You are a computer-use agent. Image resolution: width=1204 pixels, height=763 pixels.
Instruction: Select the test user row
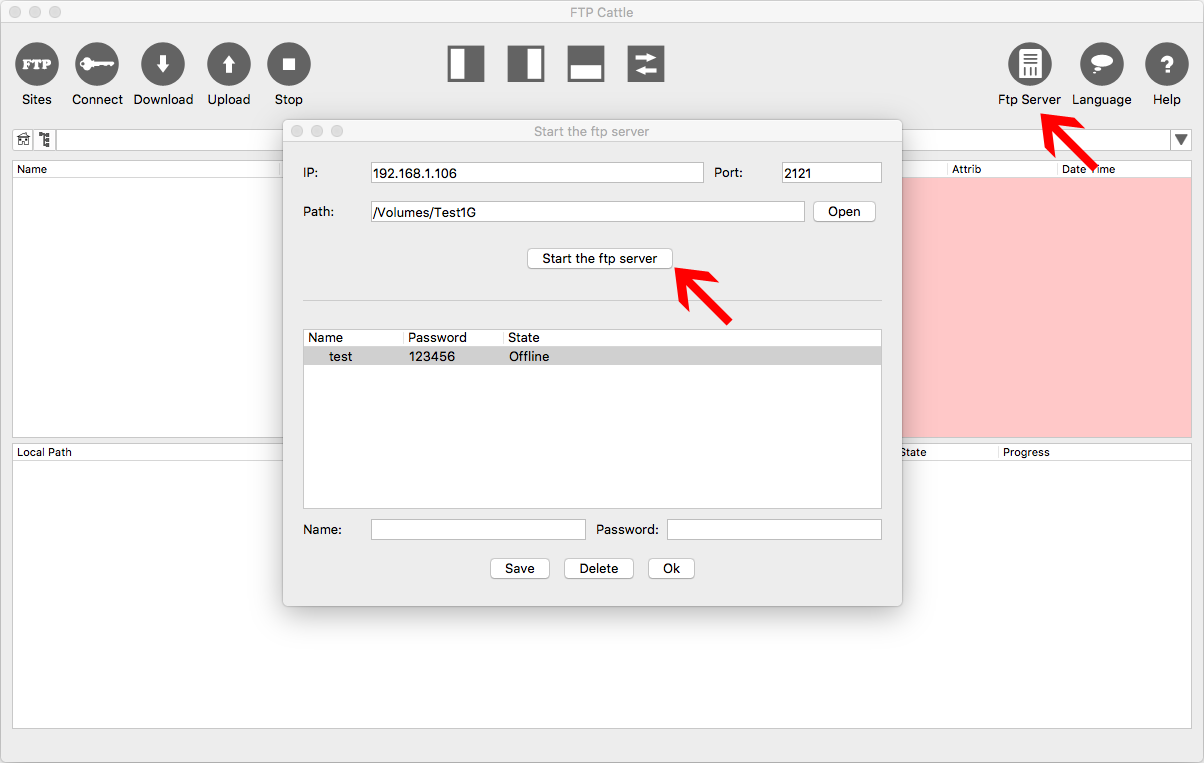592,356
